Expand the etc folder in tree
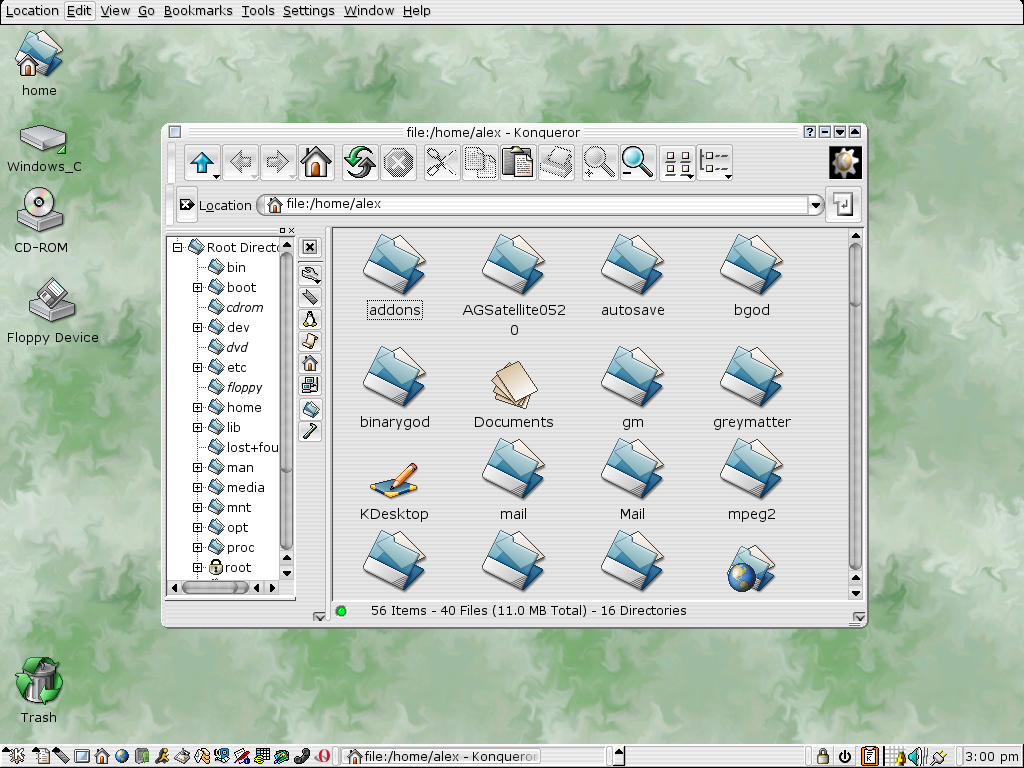 [x=197, y=368]
